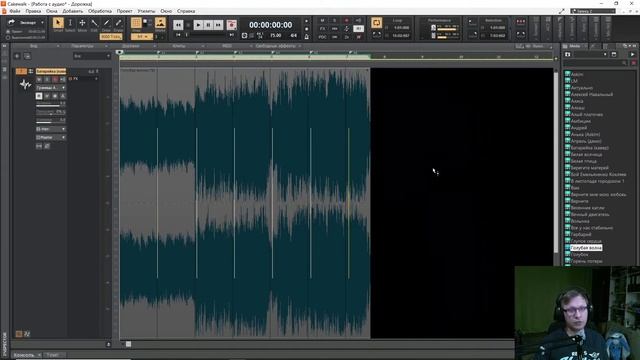This screenshot has height=360, width=640.
Task: Select the Edit tool
Action: coord(94,23)
